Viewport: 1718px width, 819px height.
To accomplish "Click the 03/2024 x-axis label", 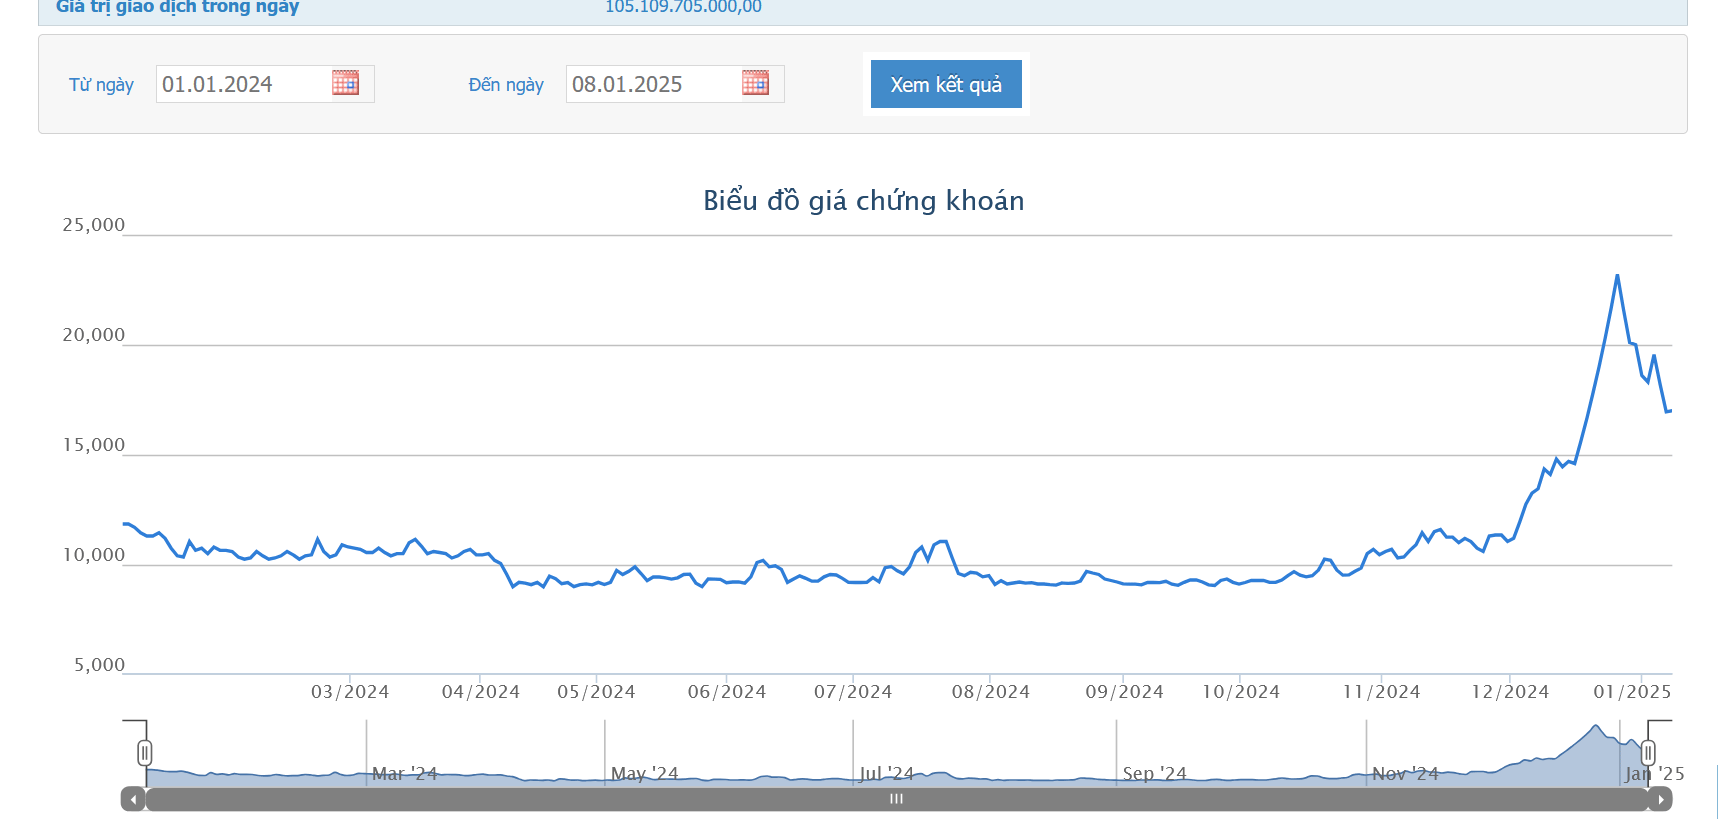I will point(350,692).
